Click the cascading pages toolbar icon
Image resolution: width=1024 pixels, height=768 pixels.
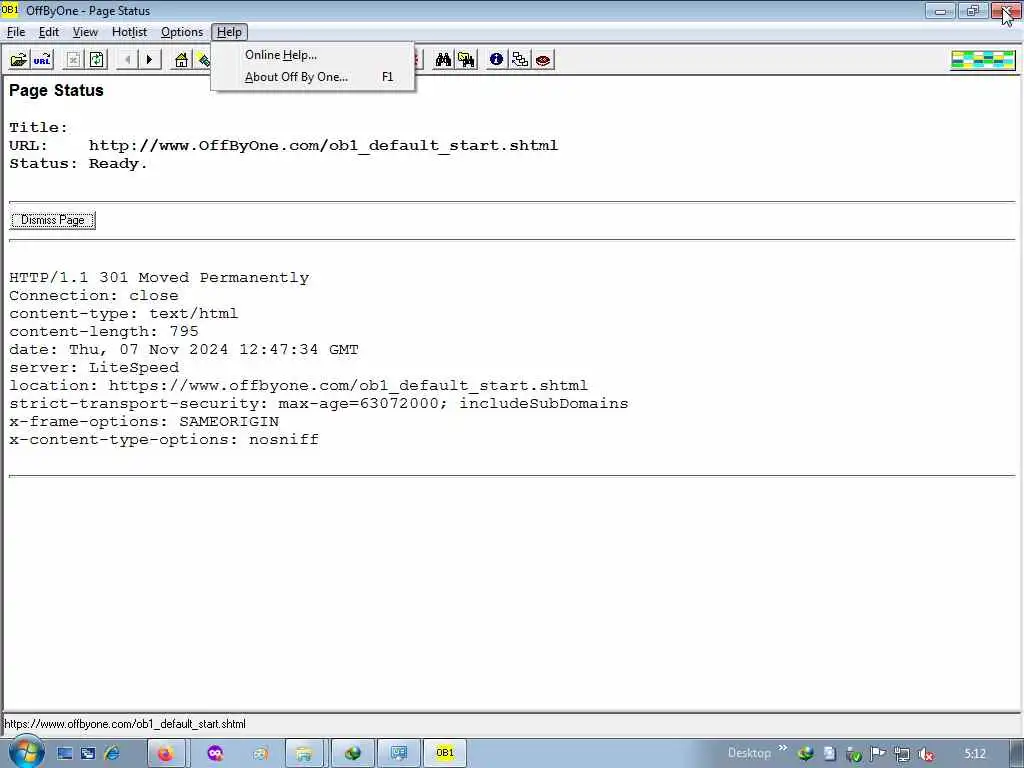pyautogui.click(x=520, y=60)
